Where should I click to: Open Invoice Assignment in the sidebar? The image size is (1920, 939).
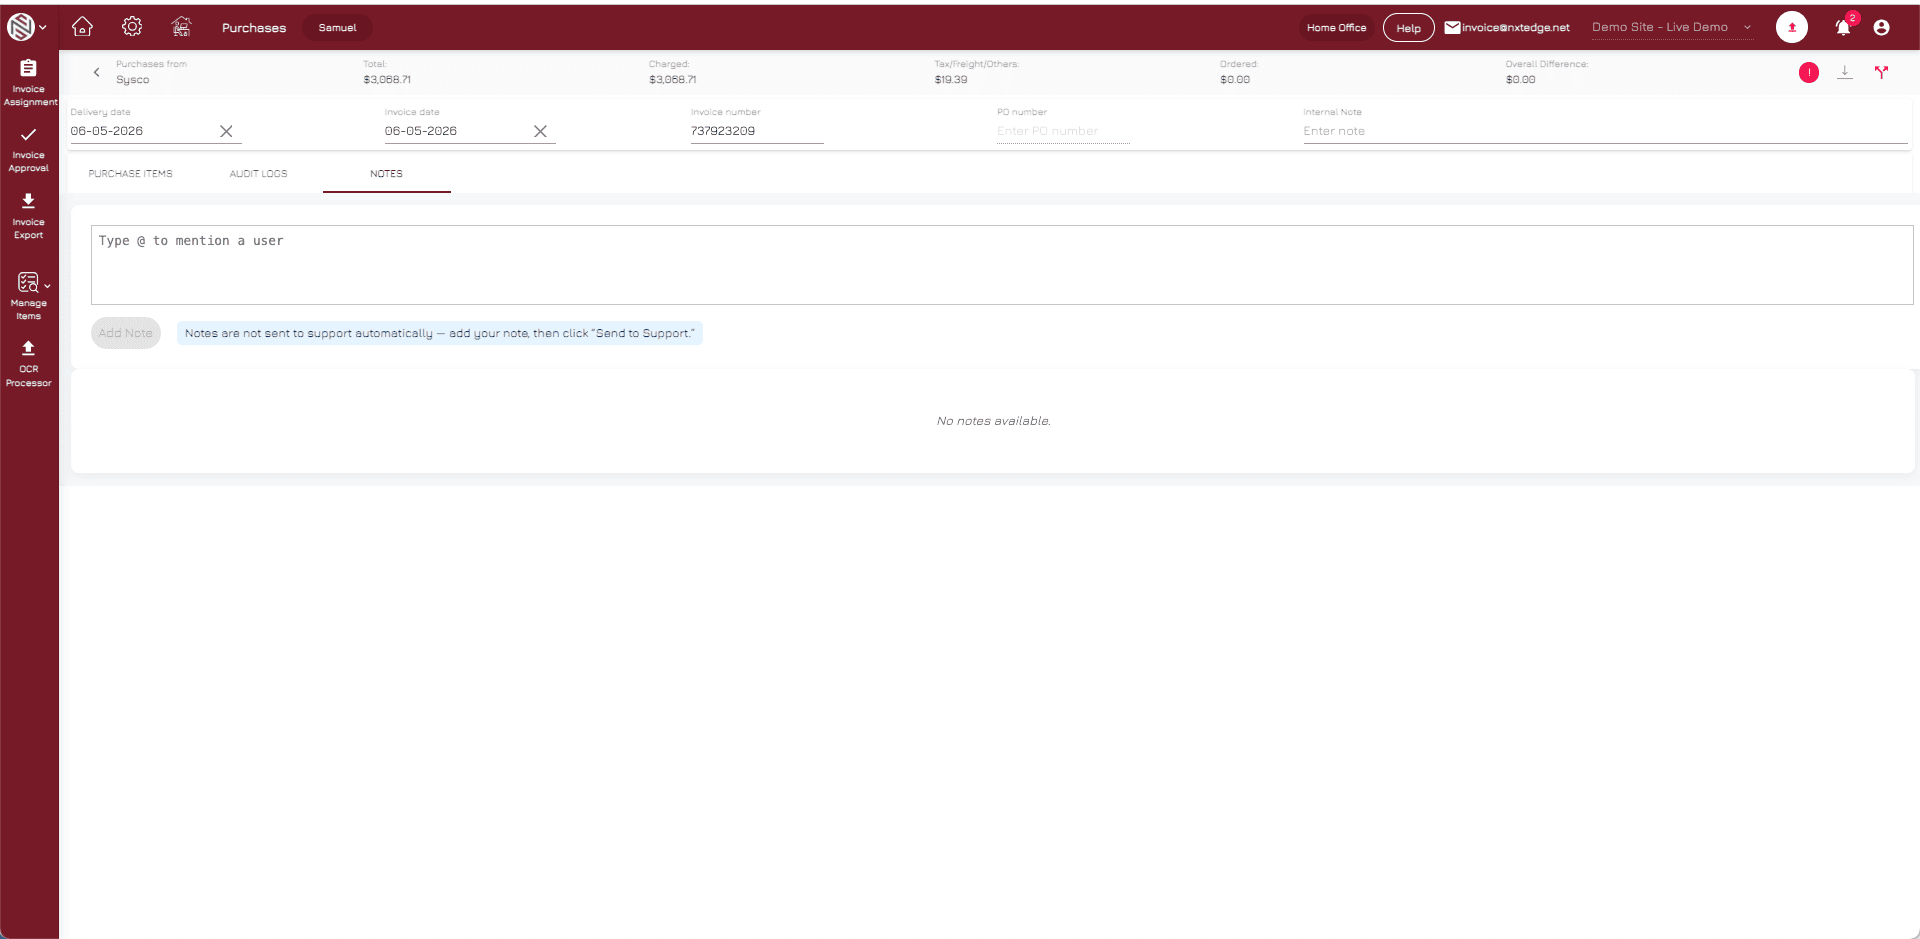point(29,83)
